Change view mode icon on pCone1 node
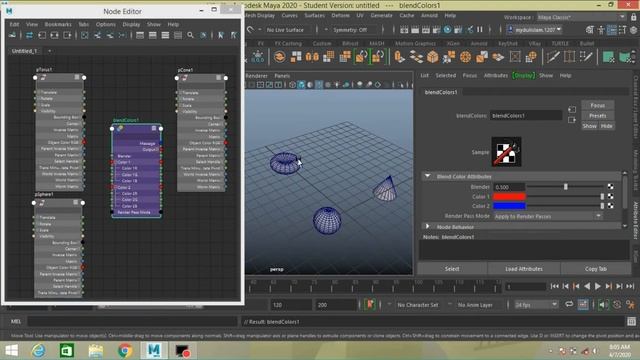 pyautogui.click(x=219, y=78)
